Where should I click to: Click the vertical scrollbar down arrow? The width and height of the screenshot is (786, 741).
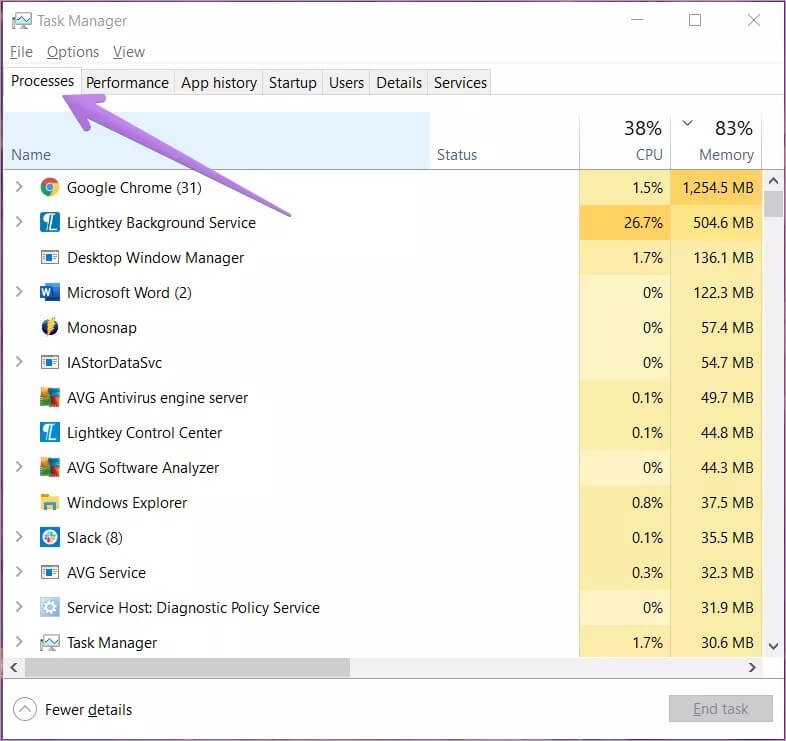pyautogui.click(x=773, y=646)
